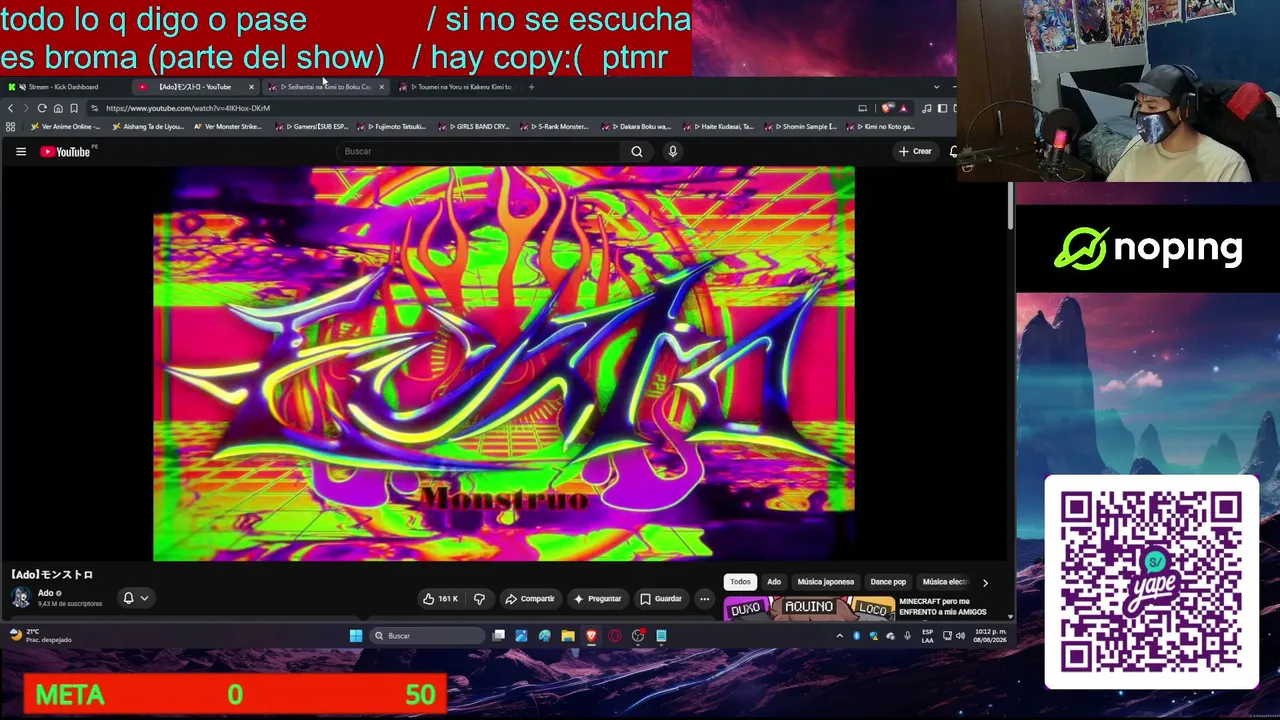Open Aishang Ta de Liyou bookmark
The width and height of the screenshot is (1280, 720).
pos(148,127)
